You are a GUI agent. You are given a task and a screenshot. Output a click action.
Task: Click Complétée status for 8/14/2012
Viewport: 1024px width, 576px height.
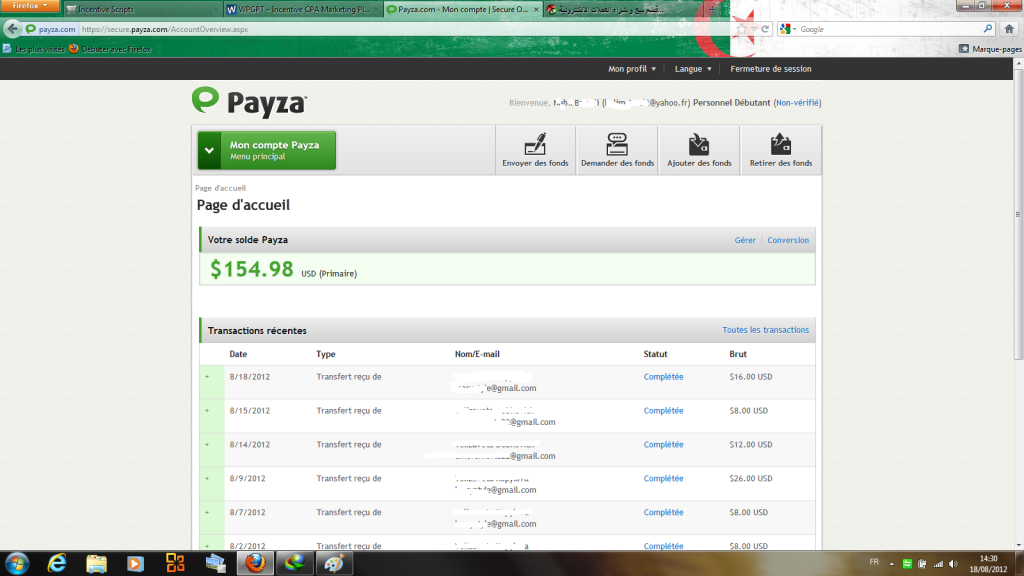pos(664,445)
